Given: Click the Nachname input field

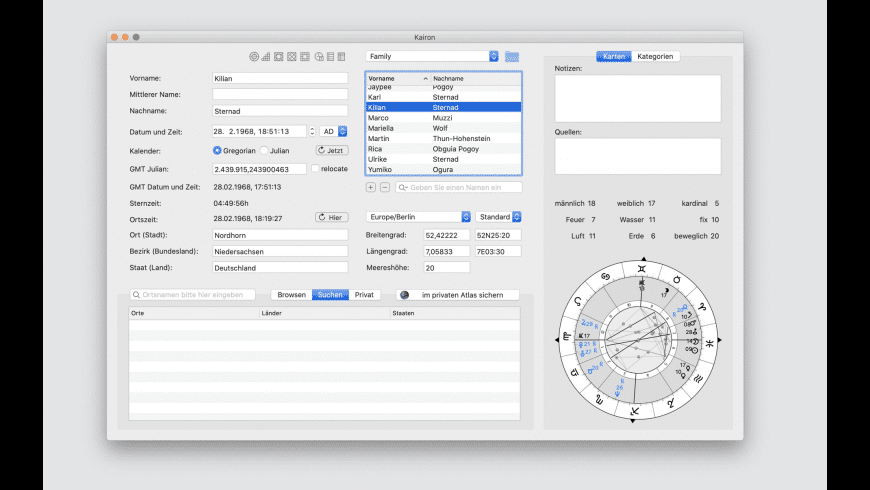Looking at the screenshot, I should tap(280, 111).
